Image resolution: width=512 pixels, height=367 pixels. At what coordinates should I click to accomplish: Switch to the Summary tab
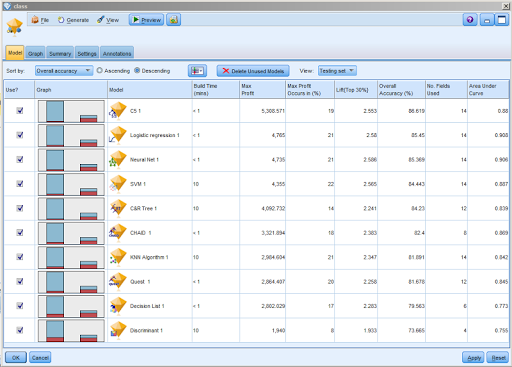pyautogui.click(x=60, y=53)
